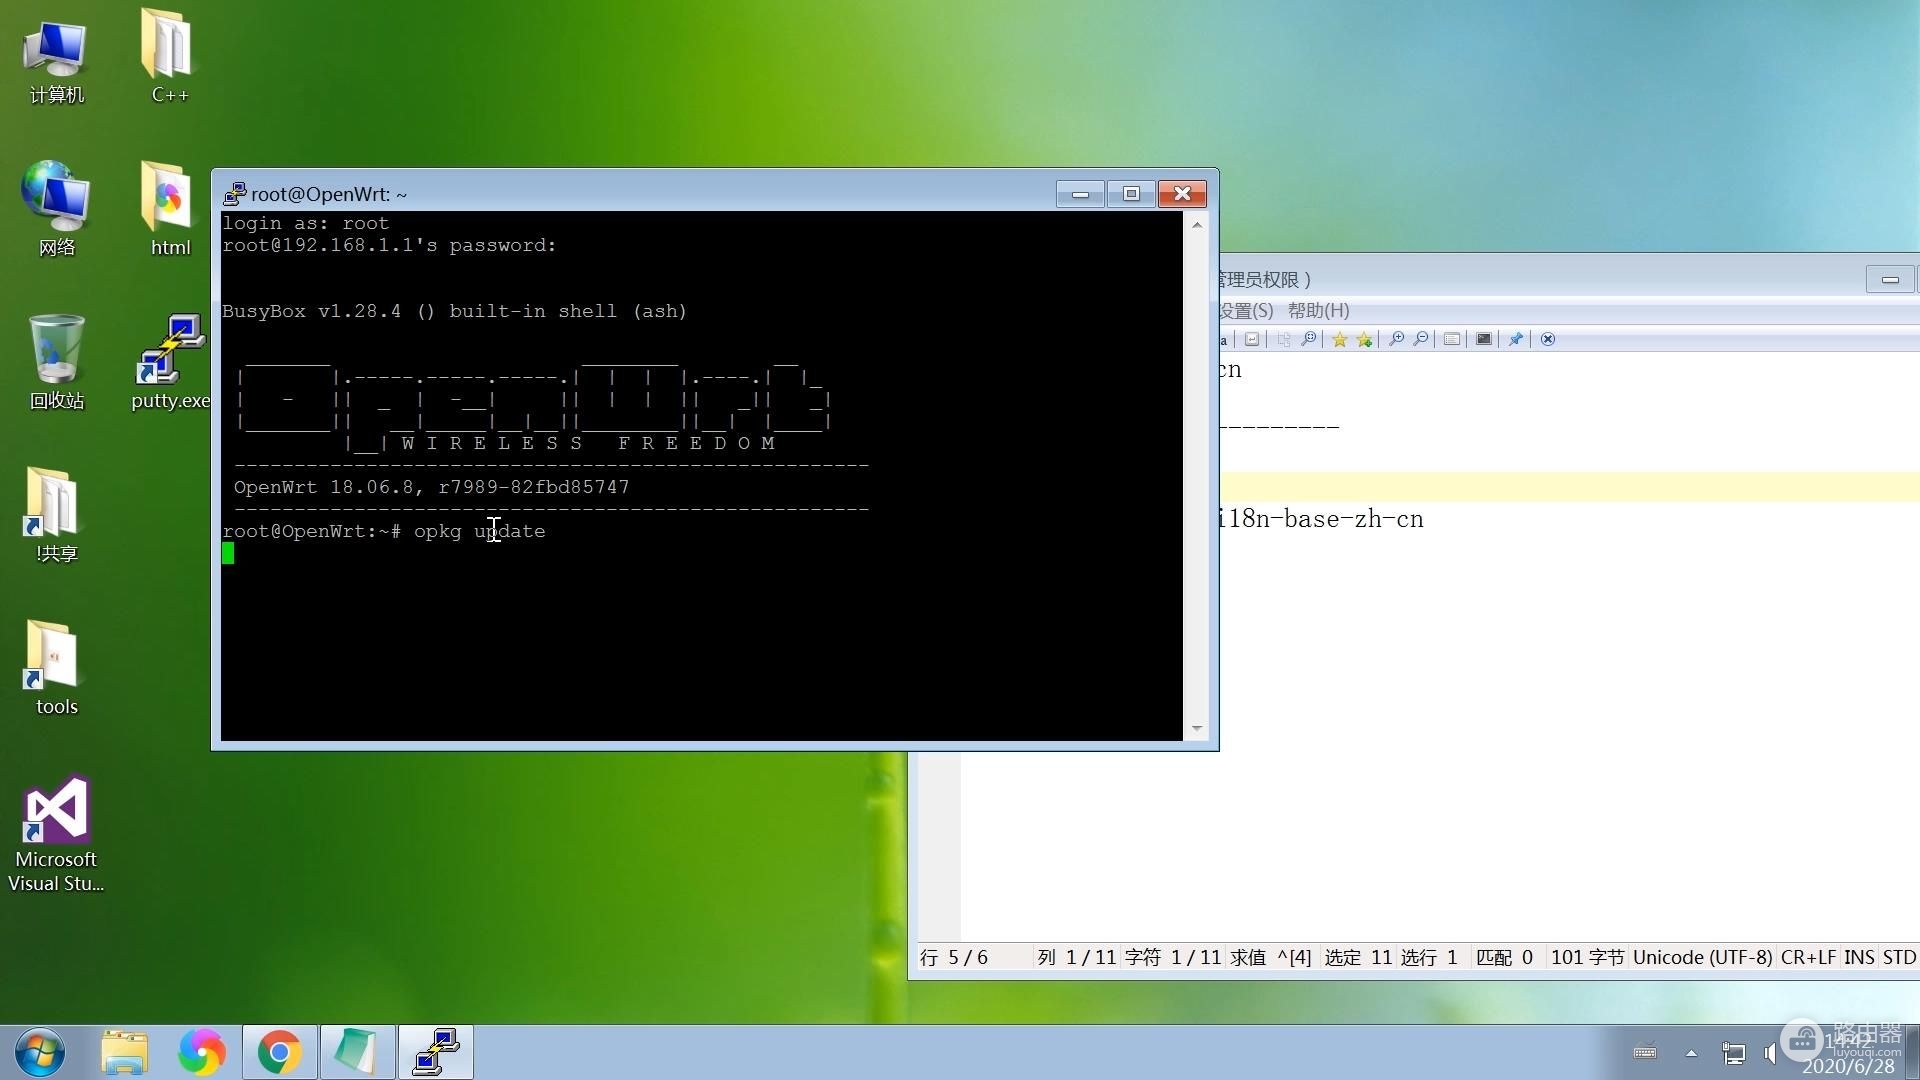Open Google Chrome from the taskbar
The width and height of the screenshot is (1920, 1080).
[x=279, y=1052]
